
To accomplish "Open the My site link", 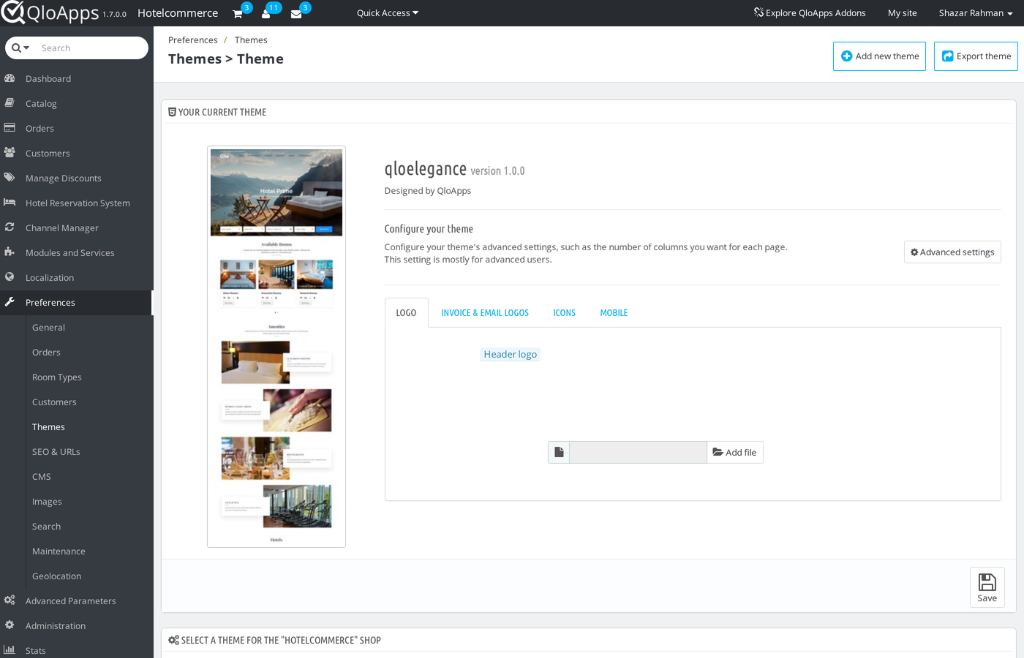I will click(x=902, y=13).
